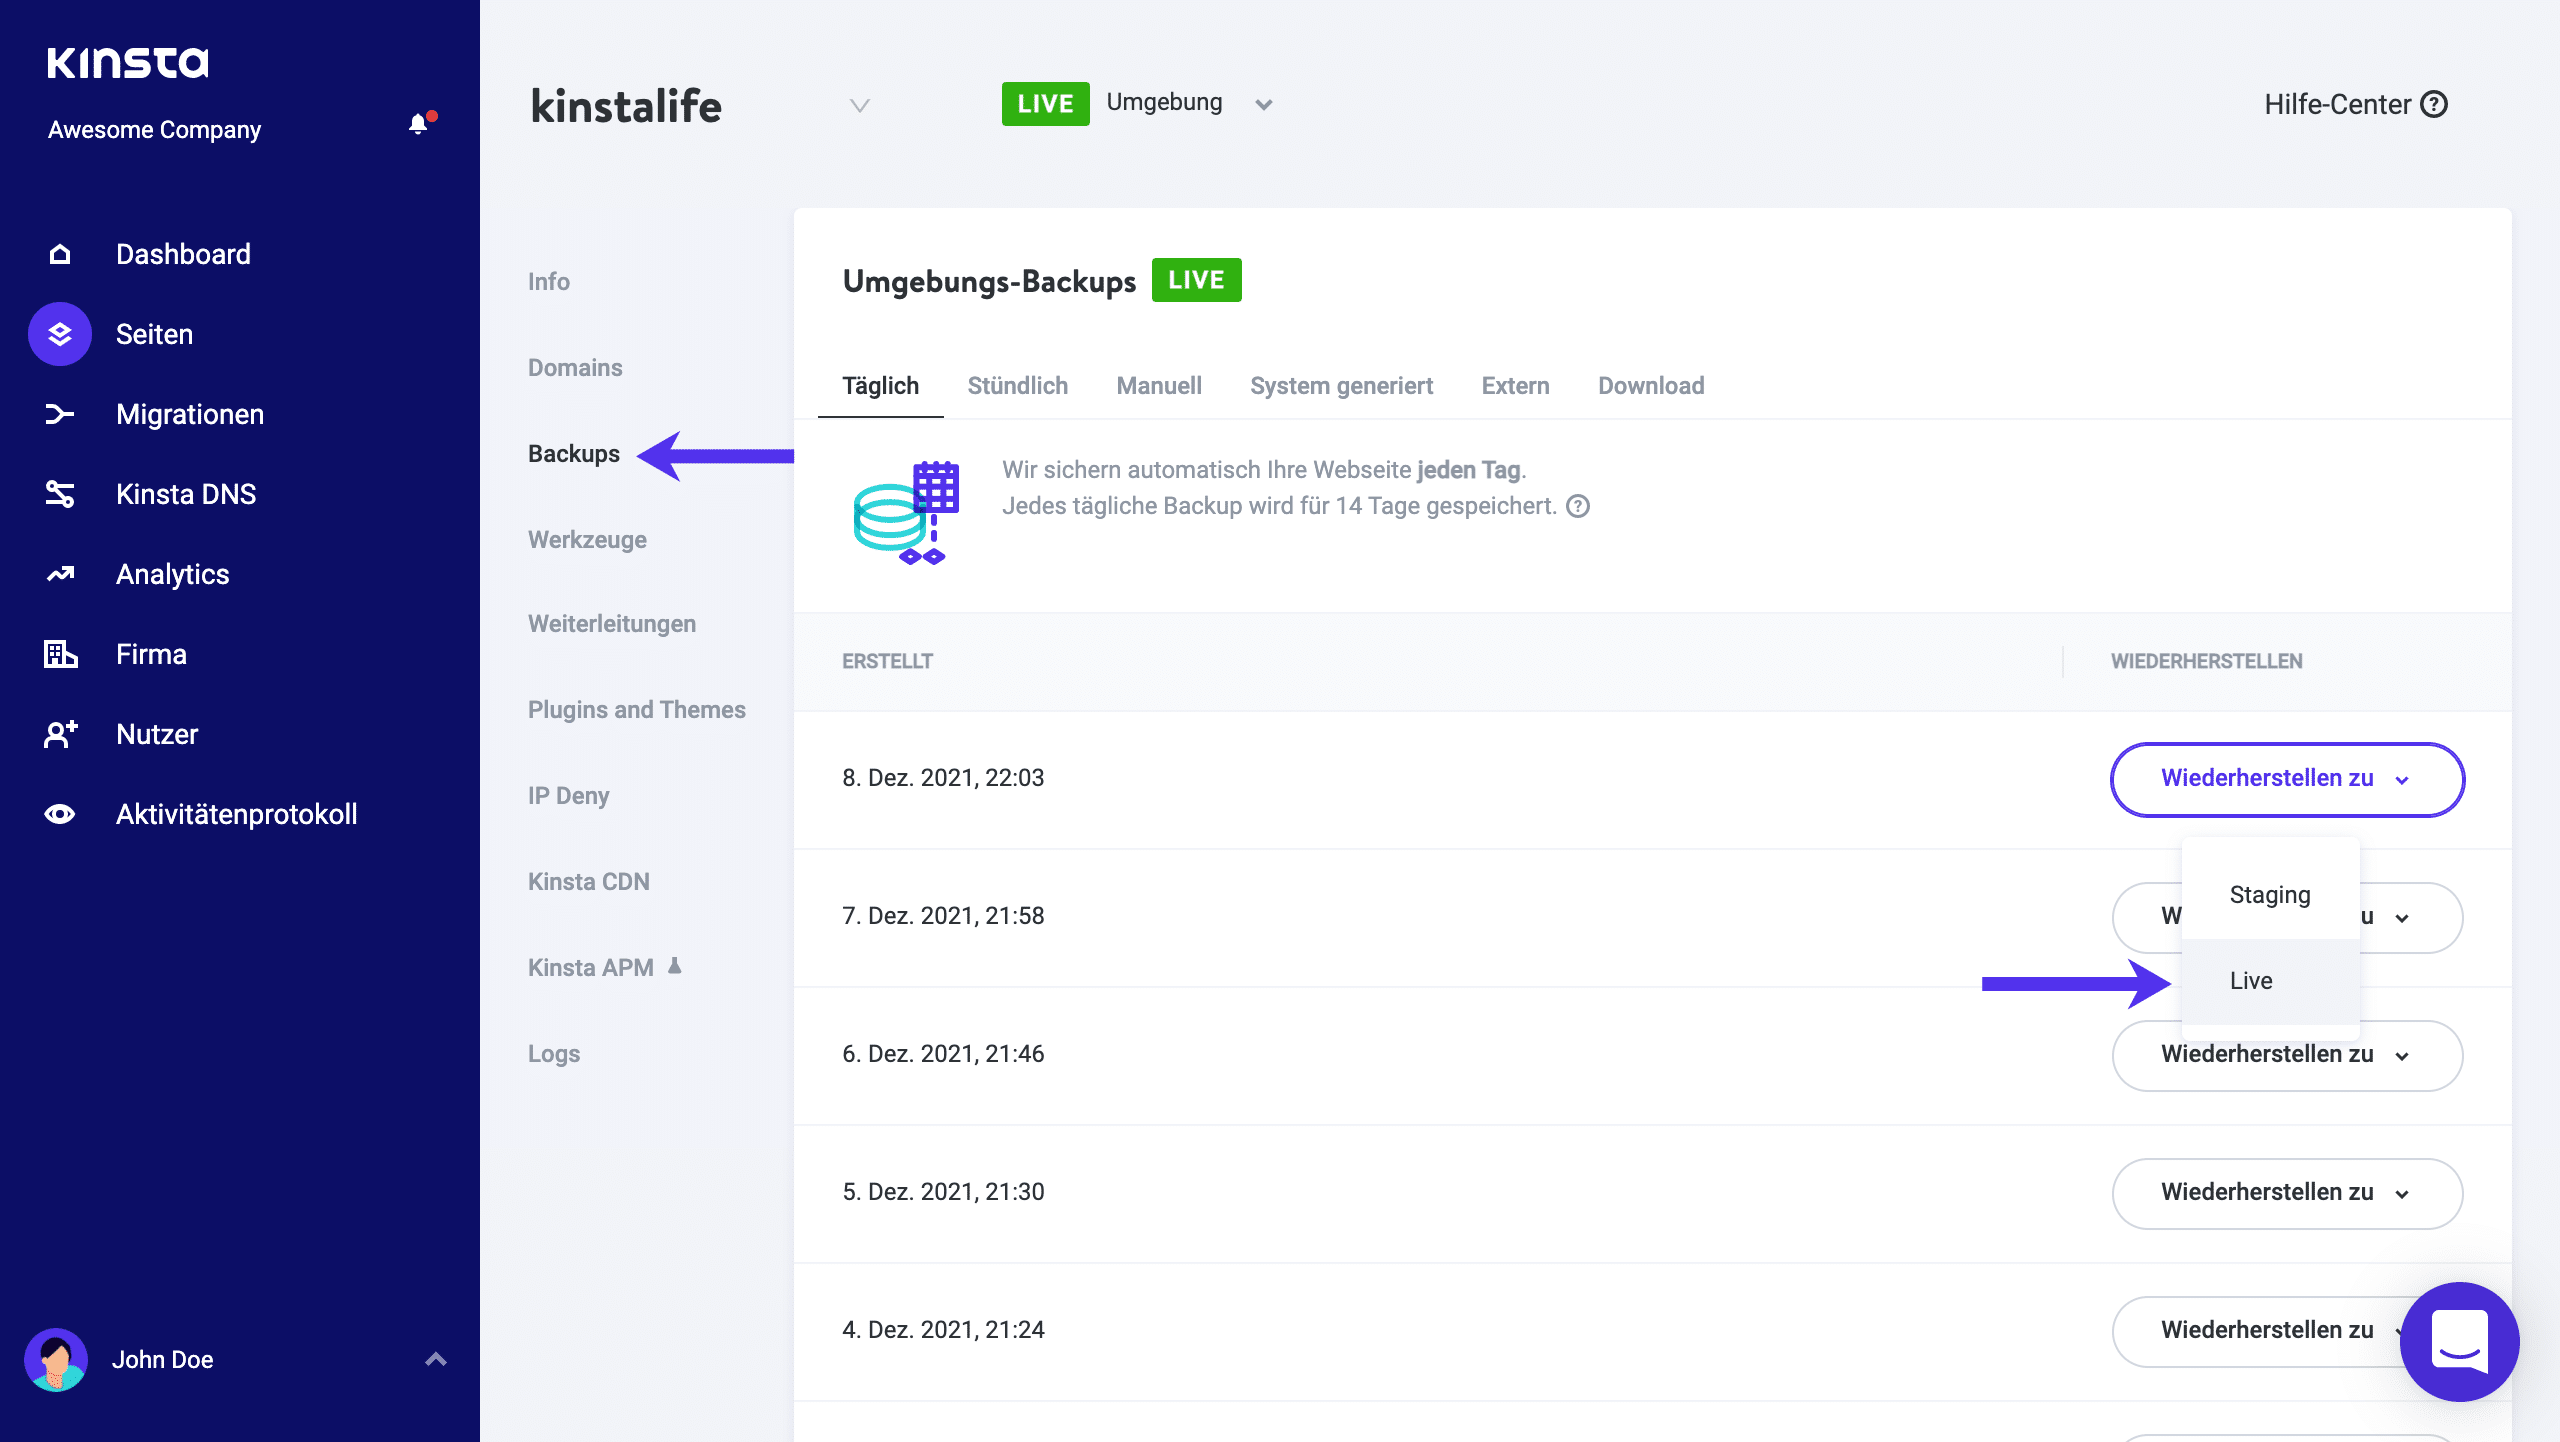Open the Umgebung environment dropdown
Image resolution: width=2560 pixels, height=1442 pixels.
coord(1263,103)
